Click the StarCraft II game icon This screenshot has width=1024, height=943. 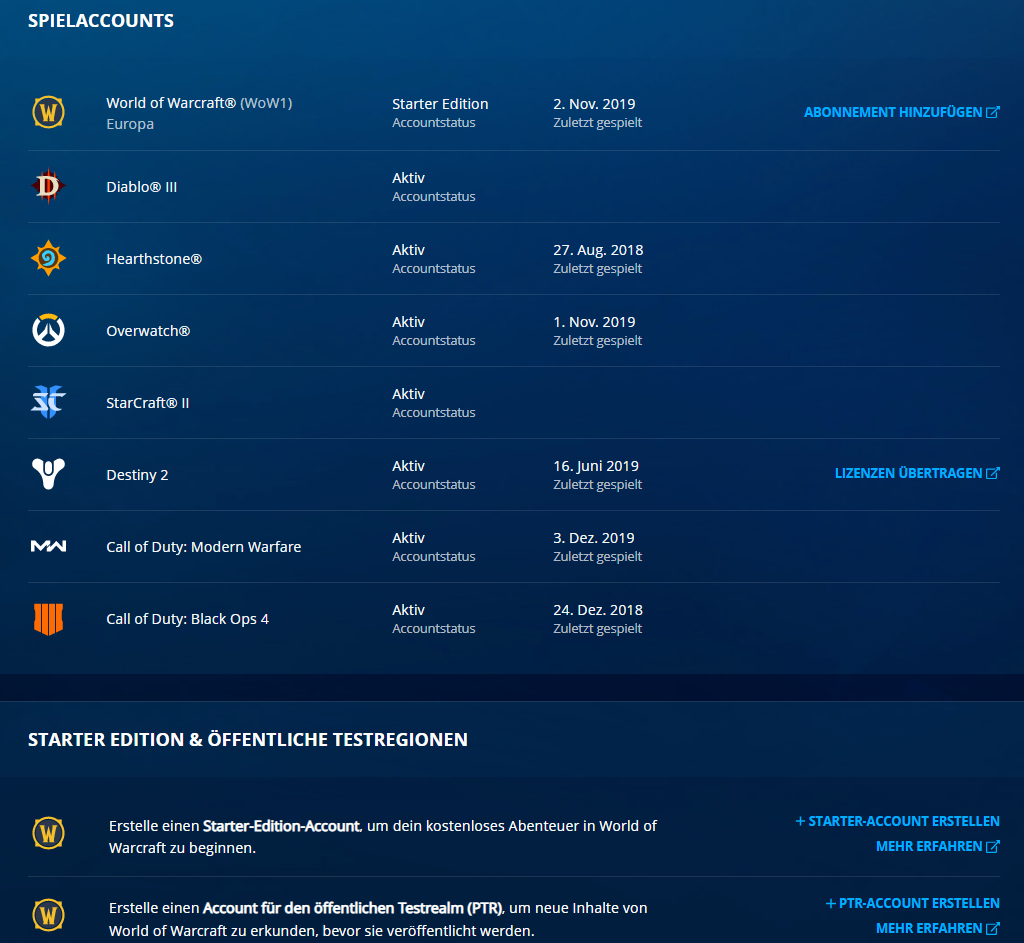click(48, 402)
